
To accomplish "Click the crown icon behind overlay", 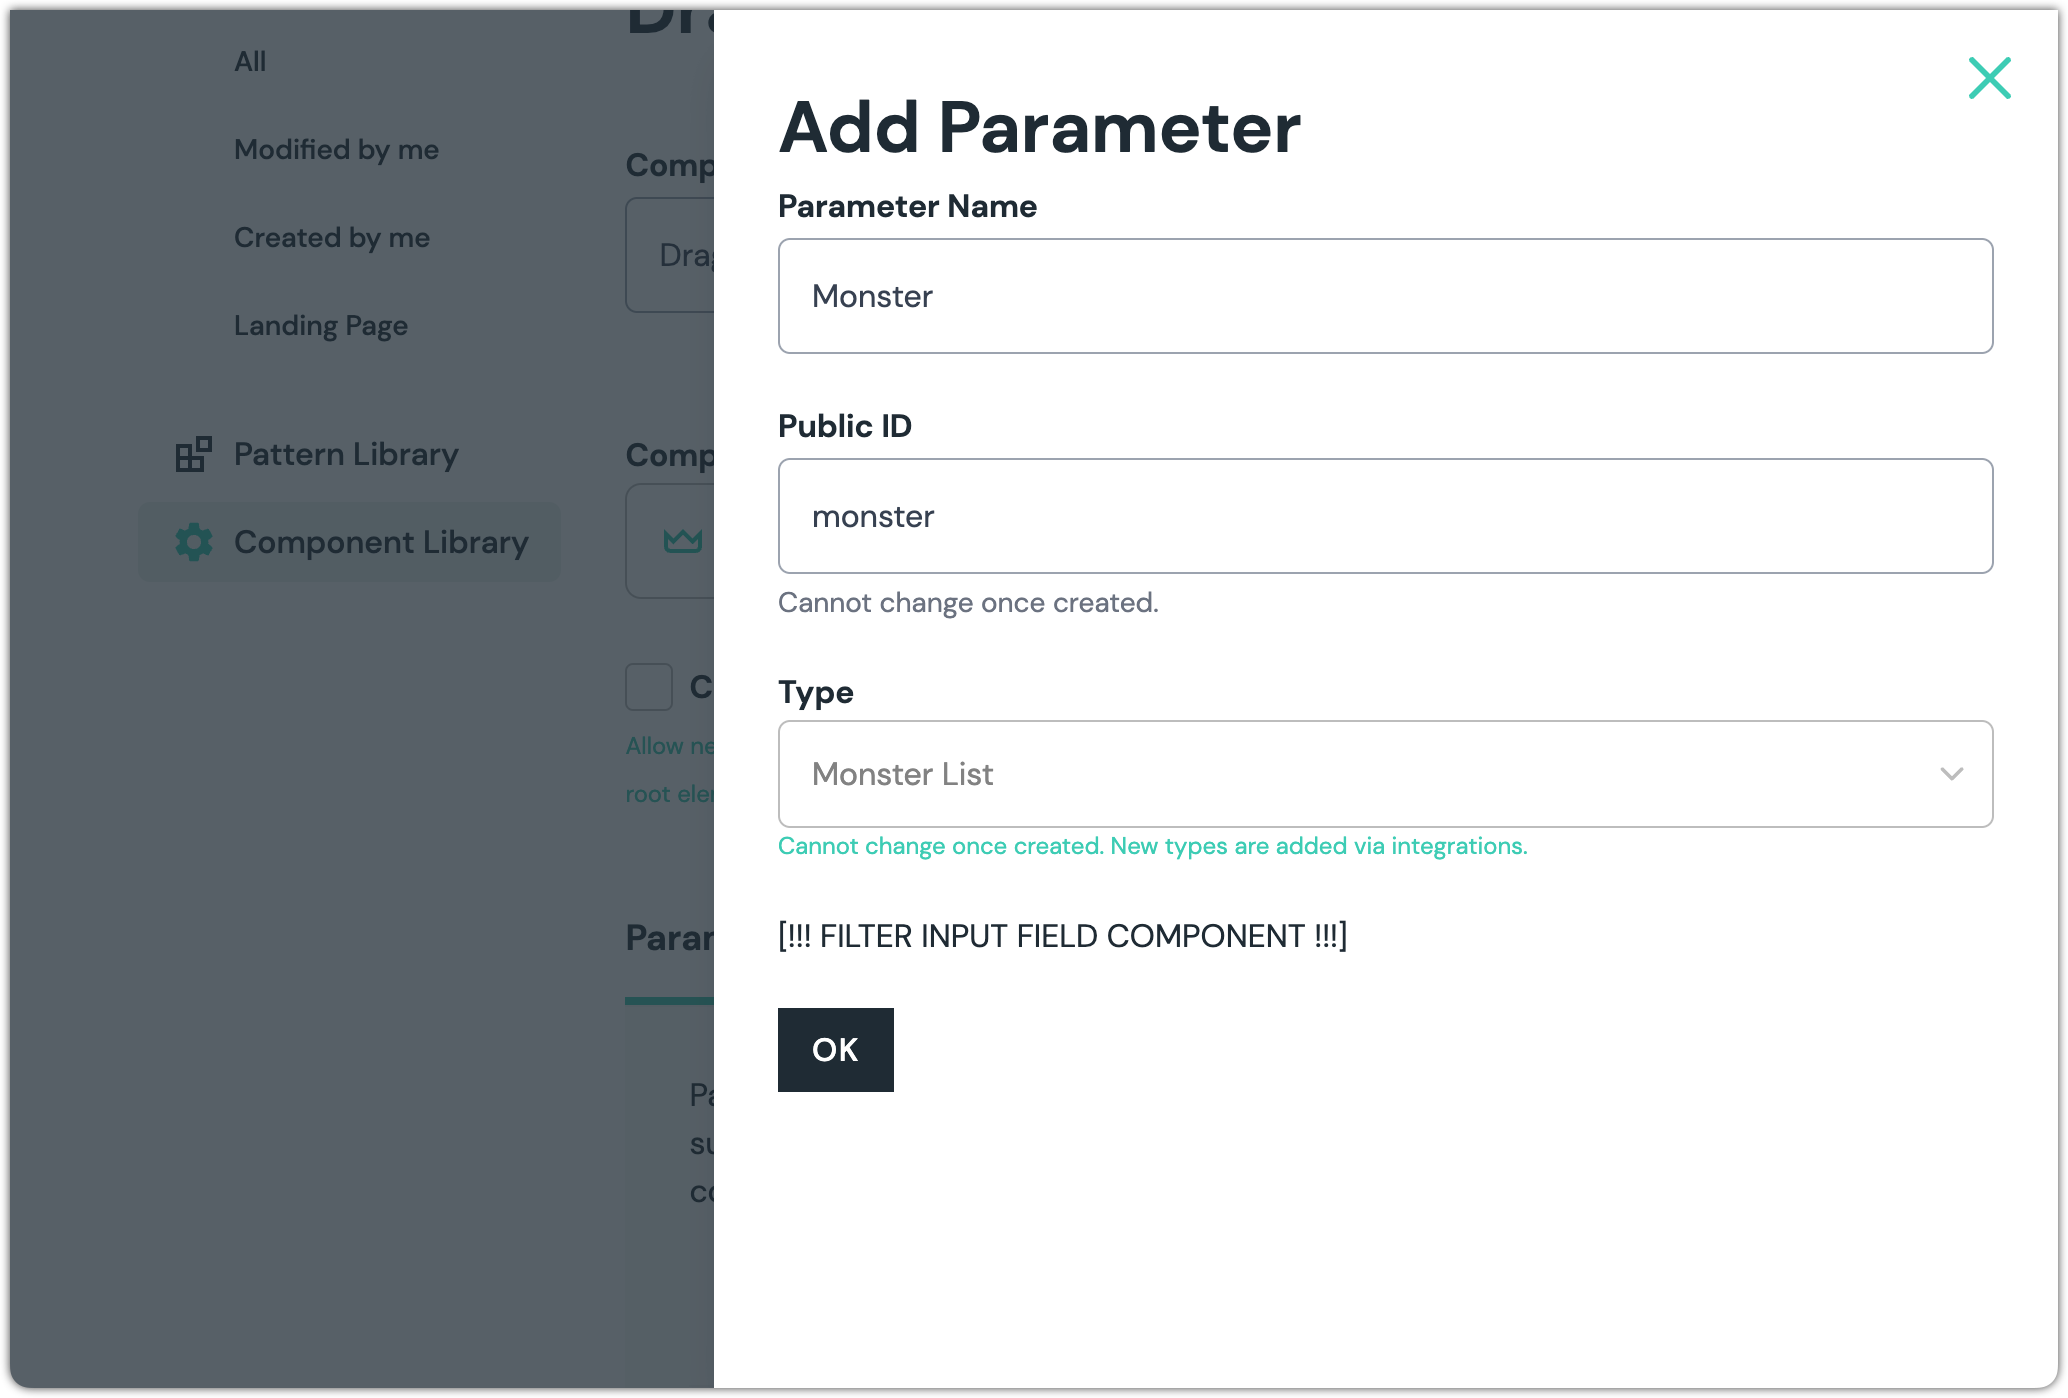I will click(683, 541).
